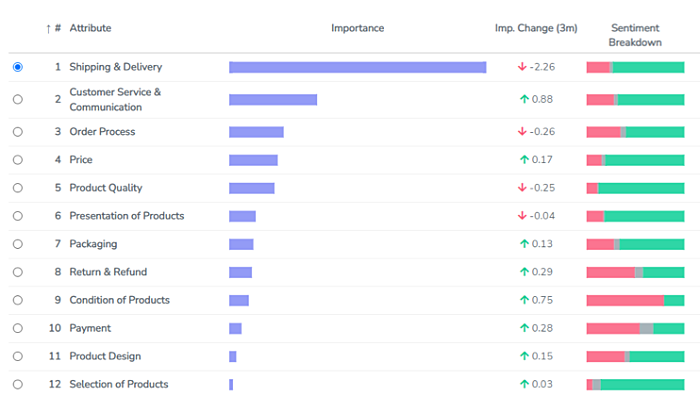This screenshot has width=700, height=396.
Task: Click the Attribute column header
Action: 90,28
